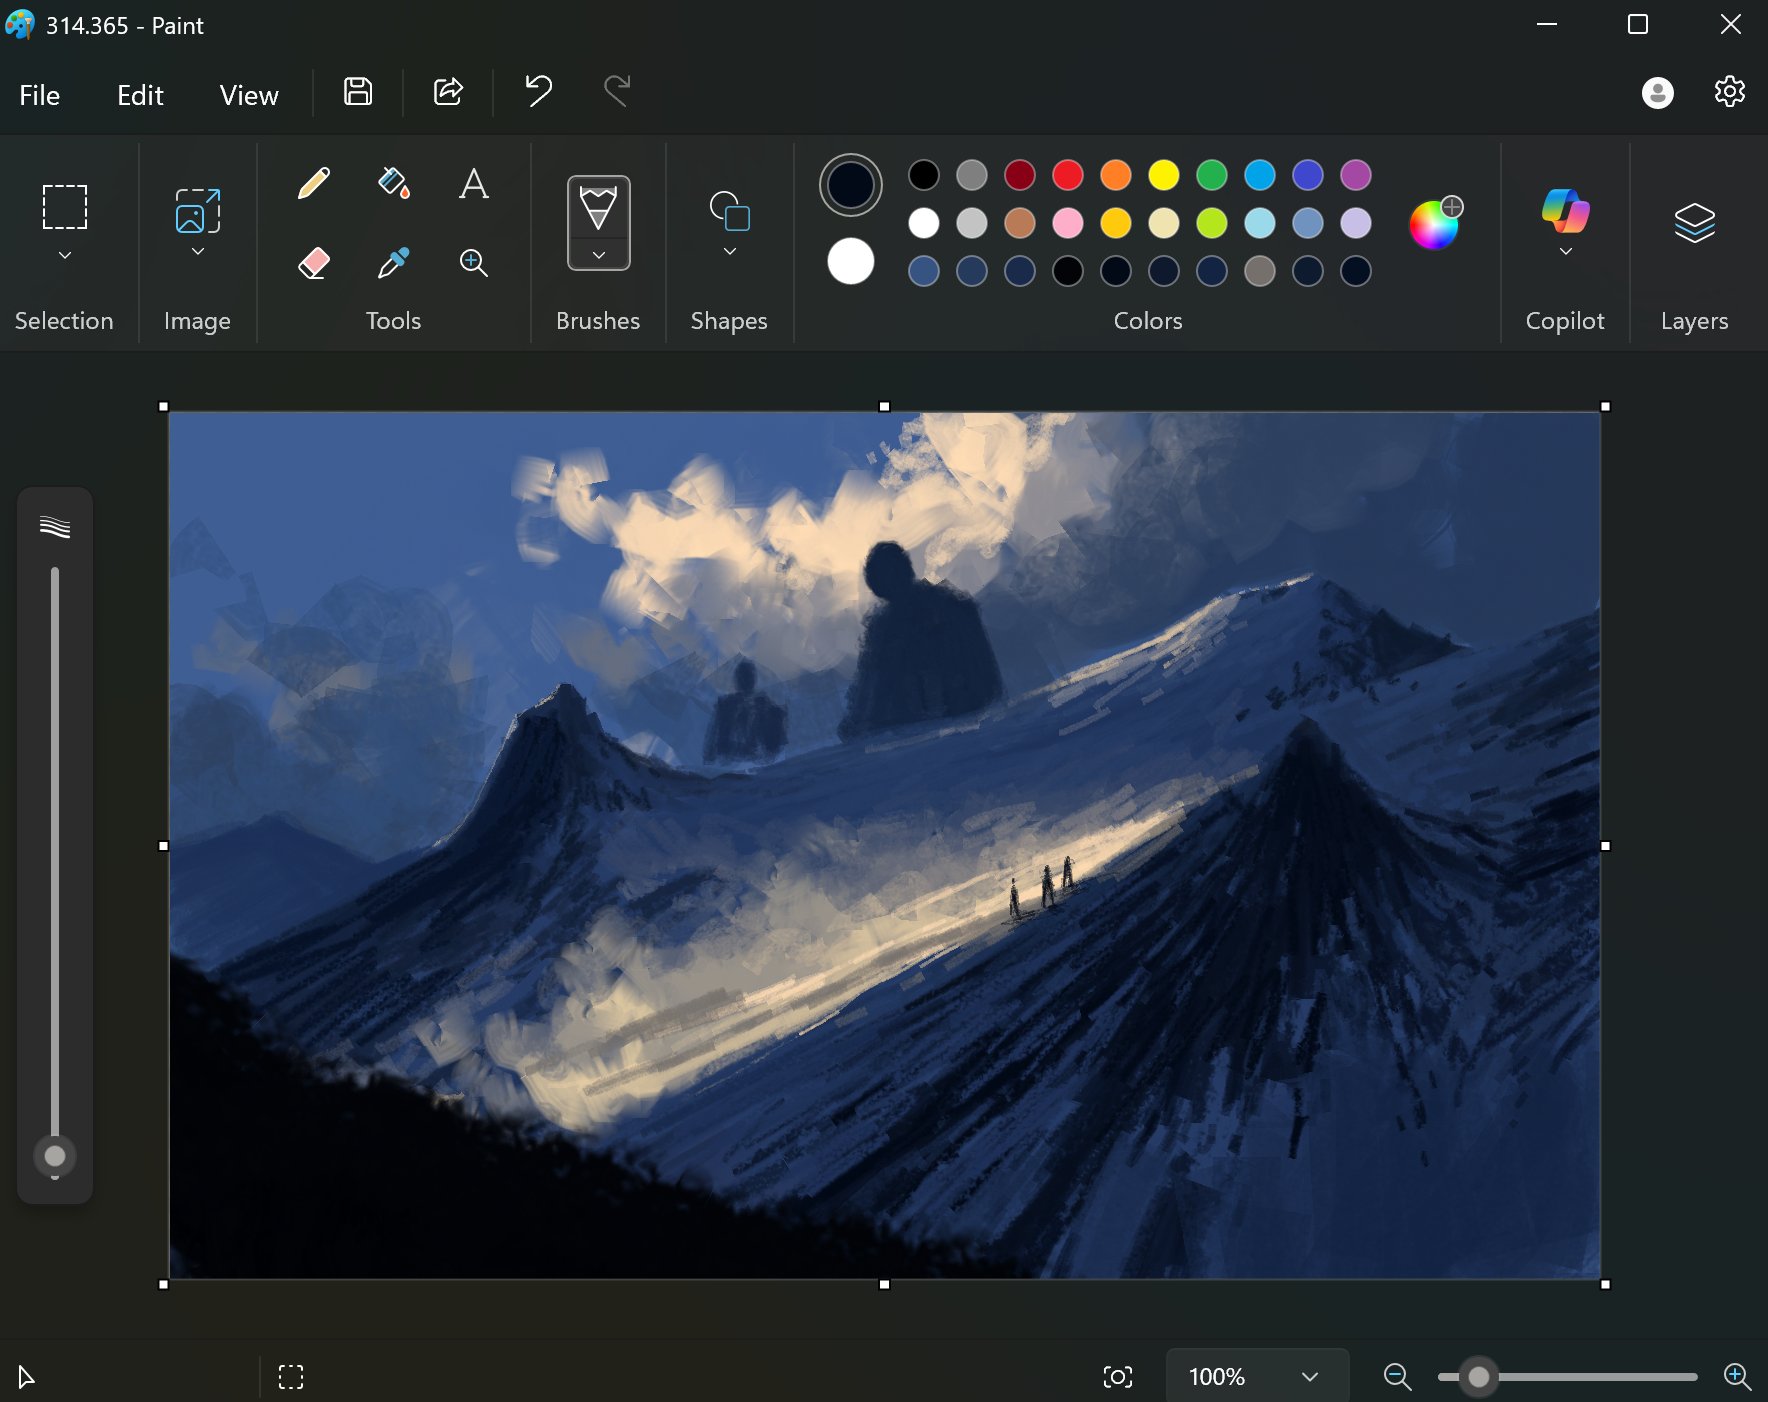Click the cursor position icon in status bar
Viewport: 1768px width, 1402px height.
27,1377
